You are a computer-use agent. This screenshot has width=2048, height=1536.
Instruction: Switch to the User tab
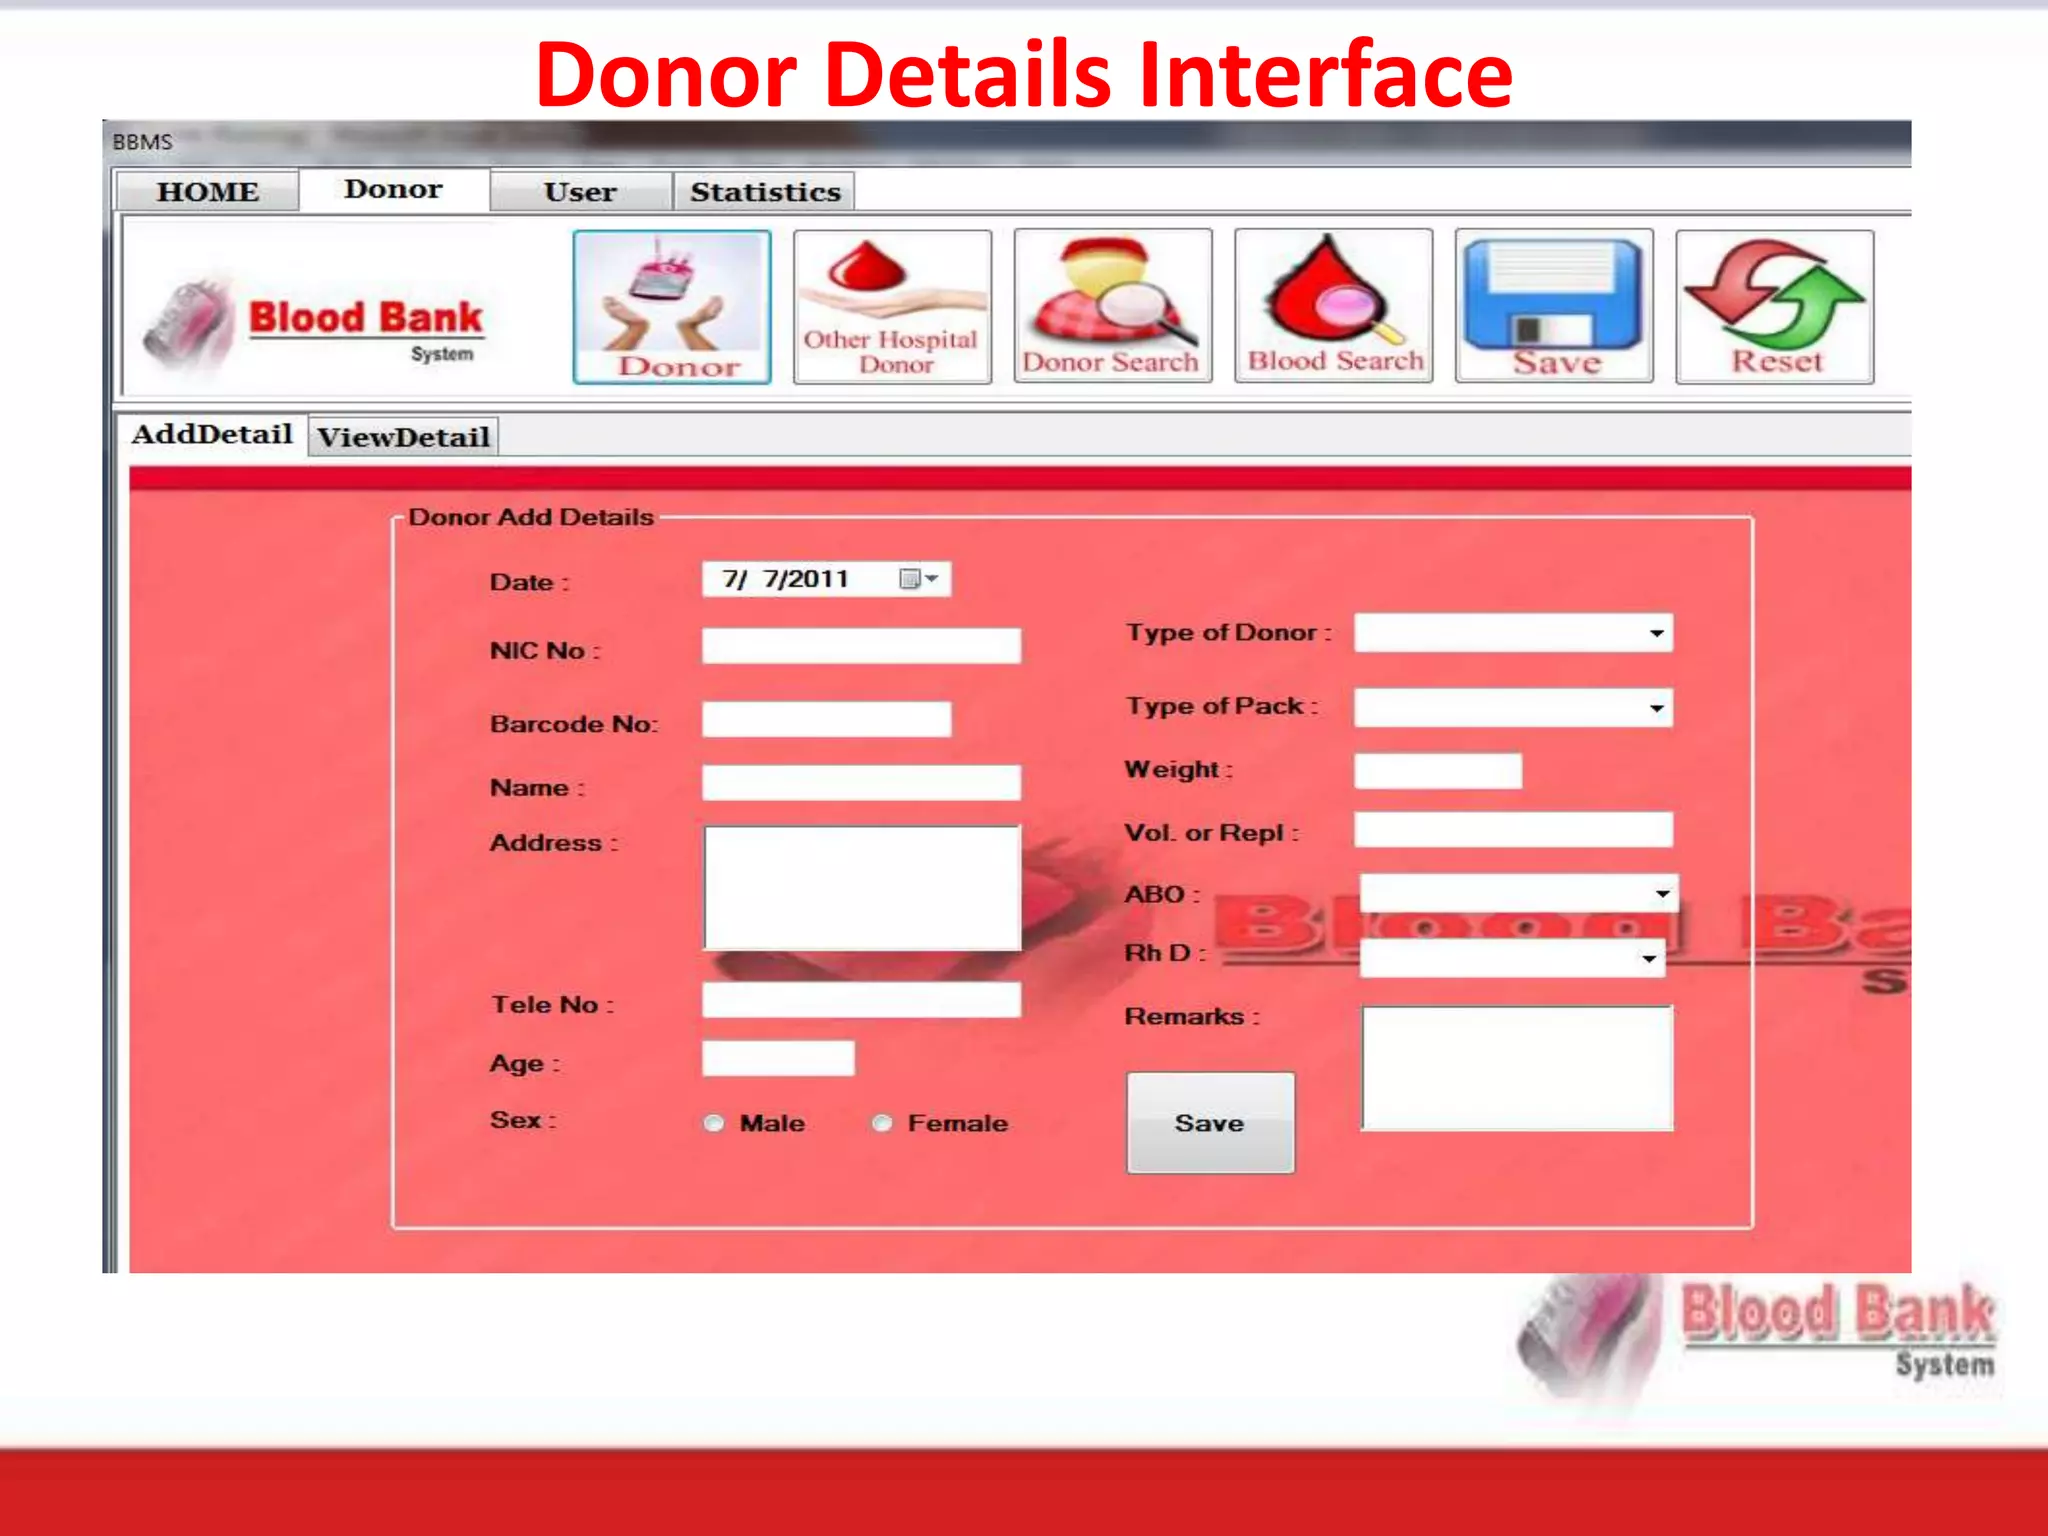tap(581, 191)
